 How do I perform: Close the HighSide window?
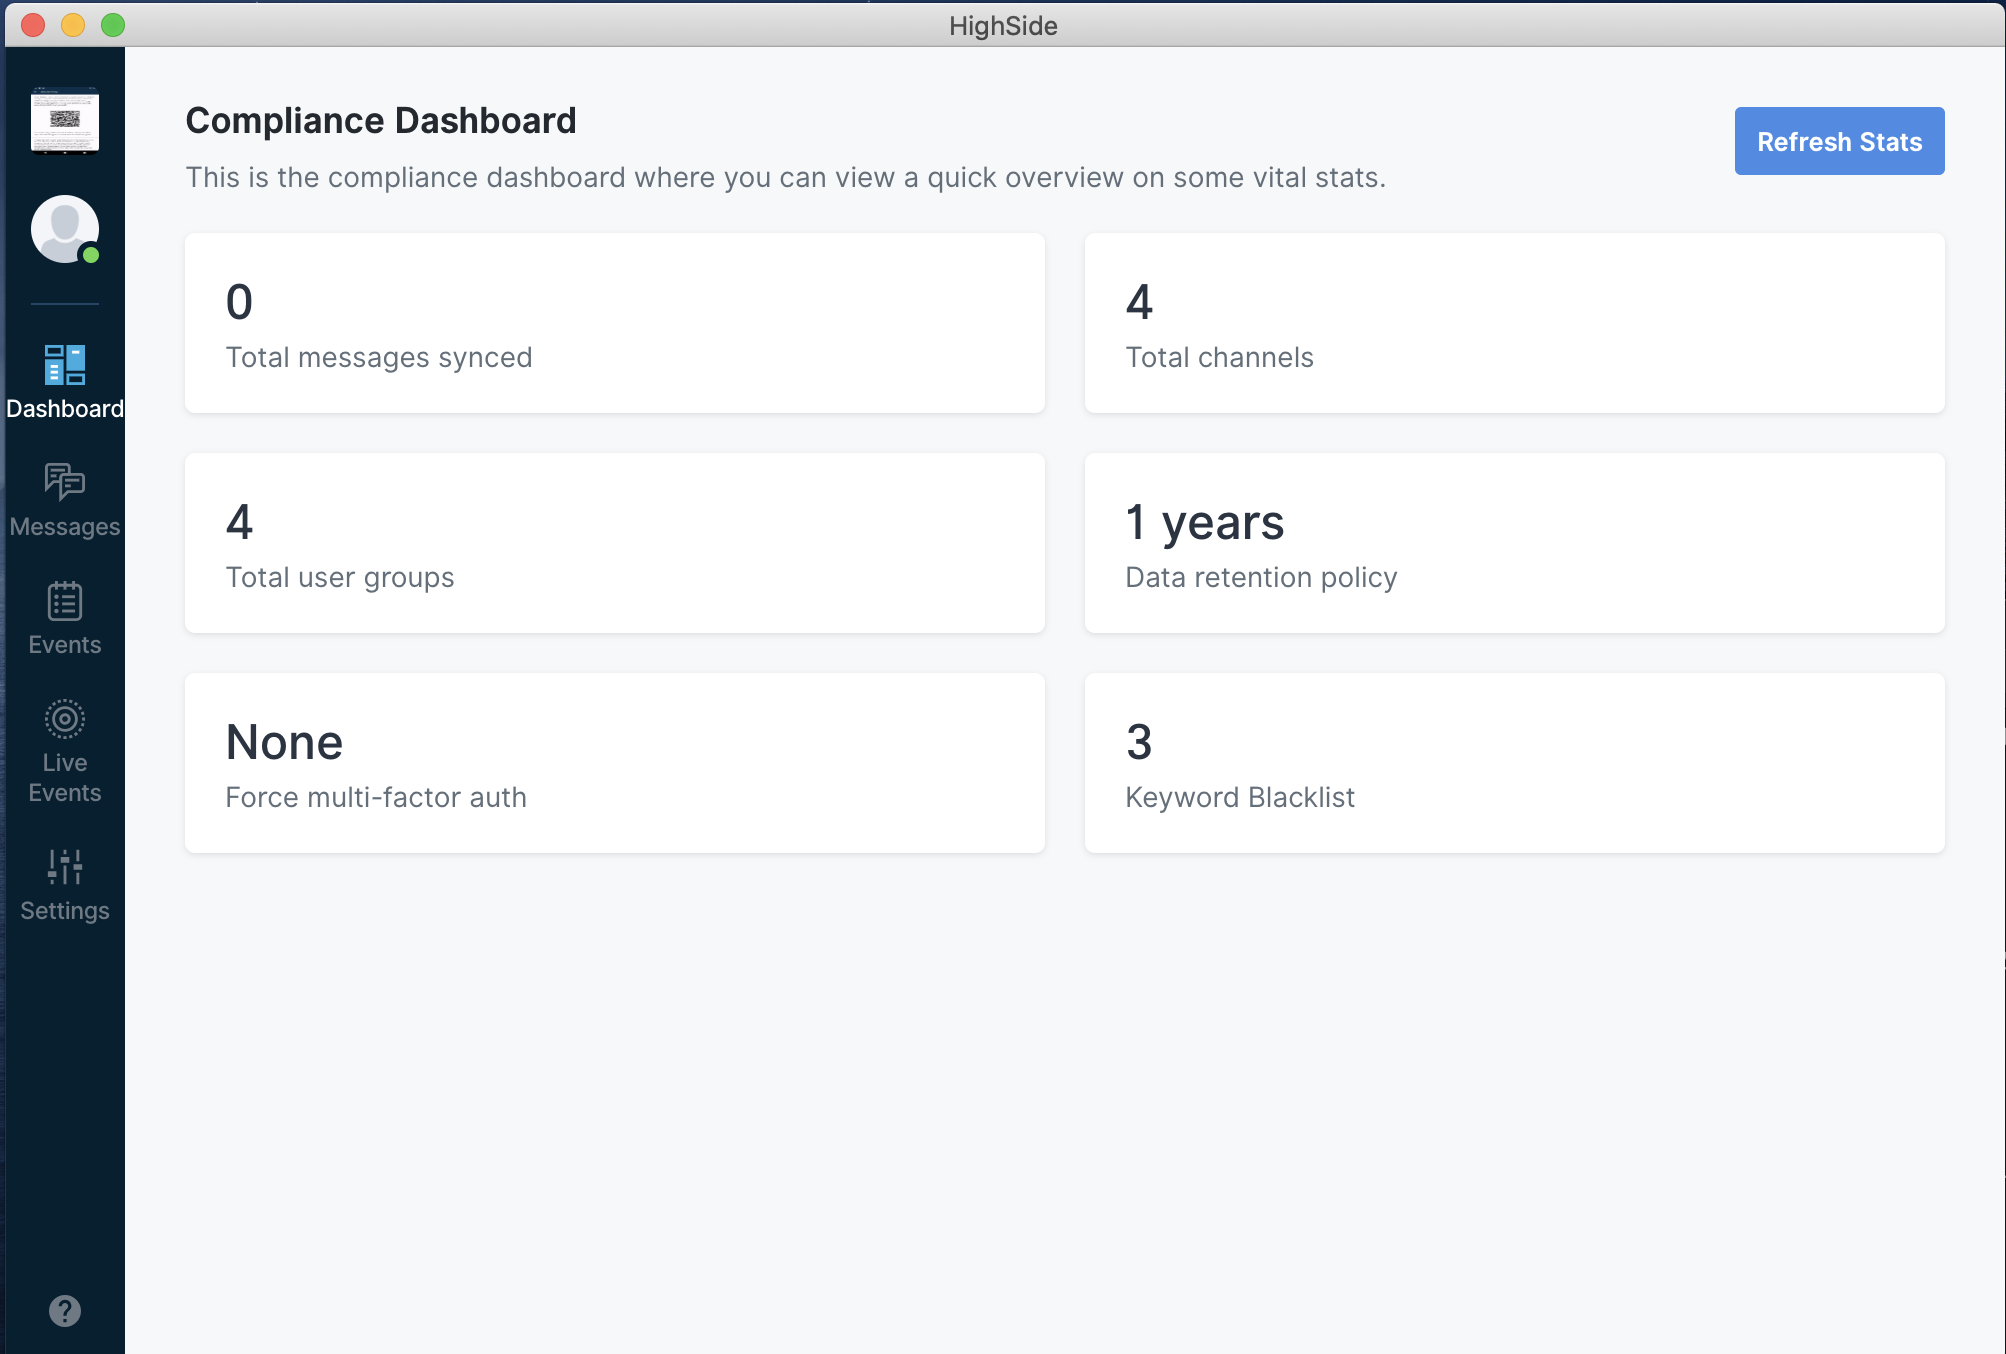coord(33,25)
